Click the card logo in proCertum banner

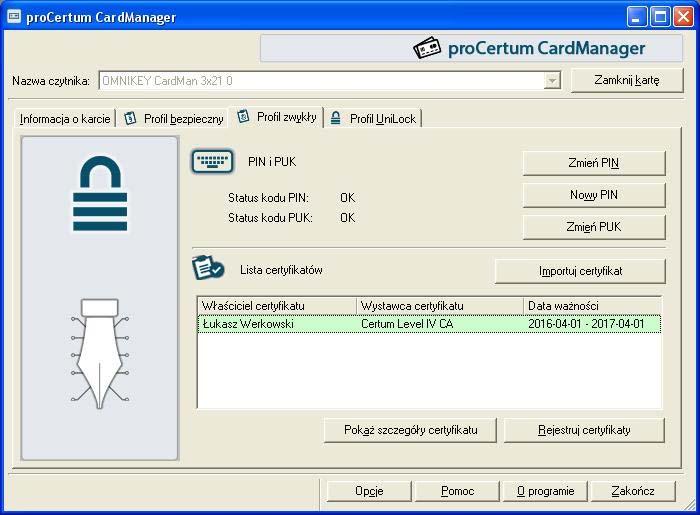(427, 48)
